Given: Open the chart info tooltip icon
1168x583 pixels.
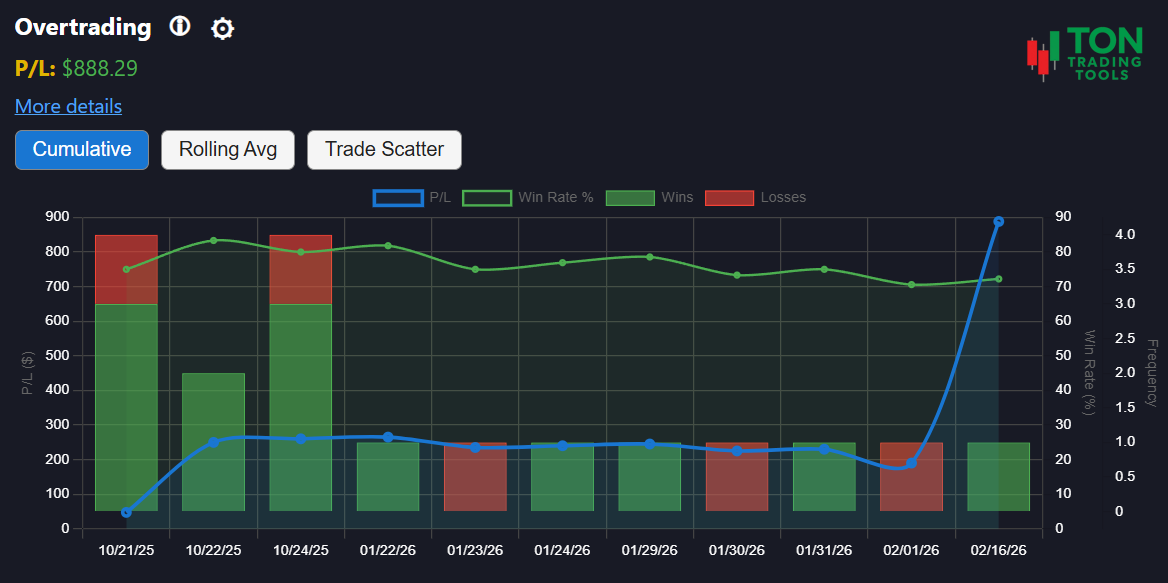Looking at the screenshot, I should [x=180, y=27].
